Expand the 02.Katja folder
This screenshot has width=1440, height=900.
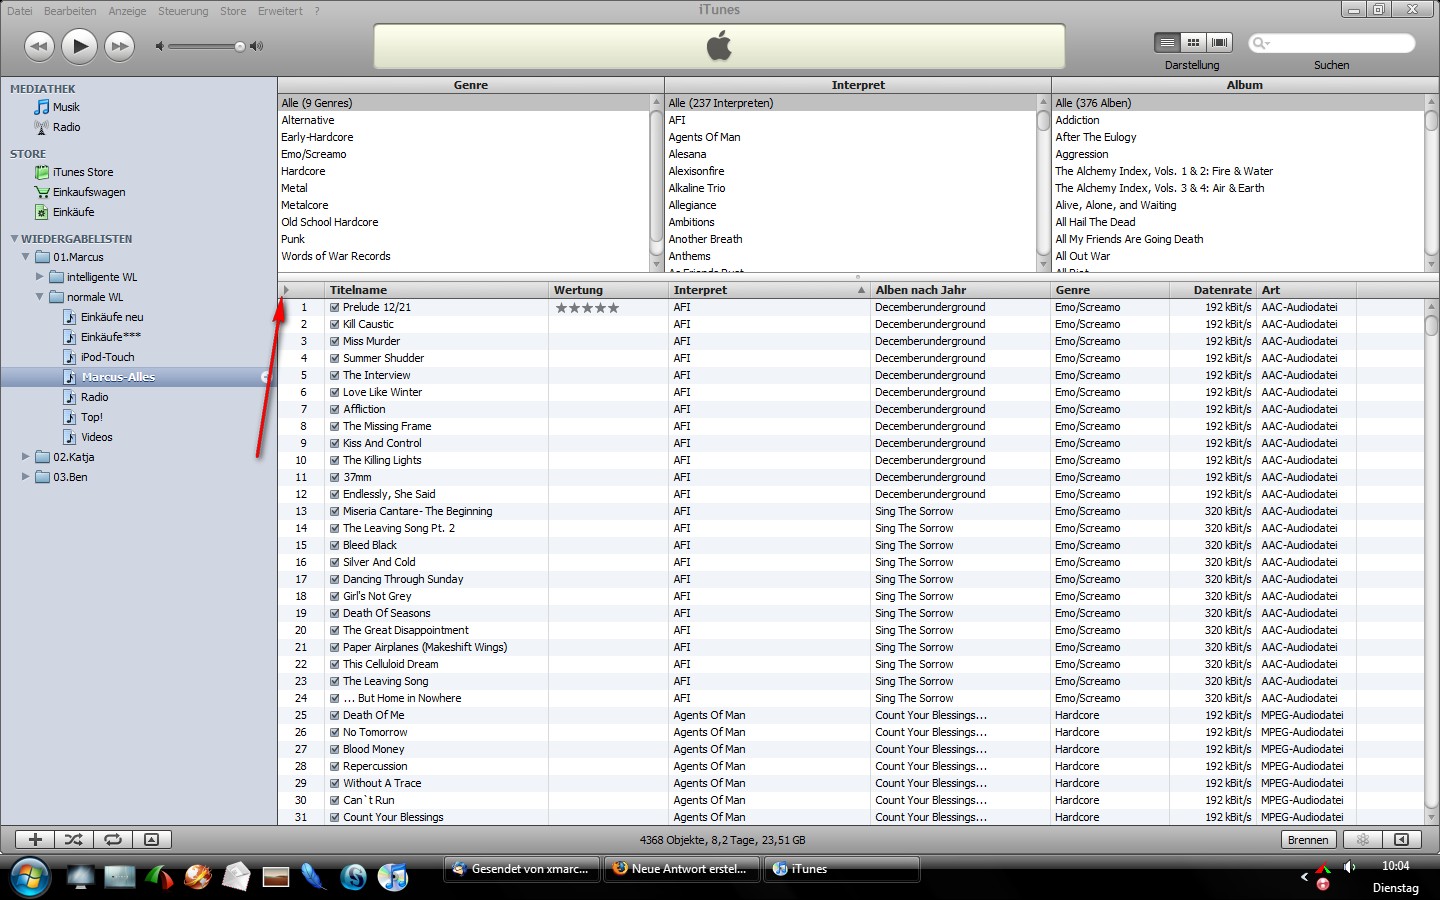pos(26,457)
